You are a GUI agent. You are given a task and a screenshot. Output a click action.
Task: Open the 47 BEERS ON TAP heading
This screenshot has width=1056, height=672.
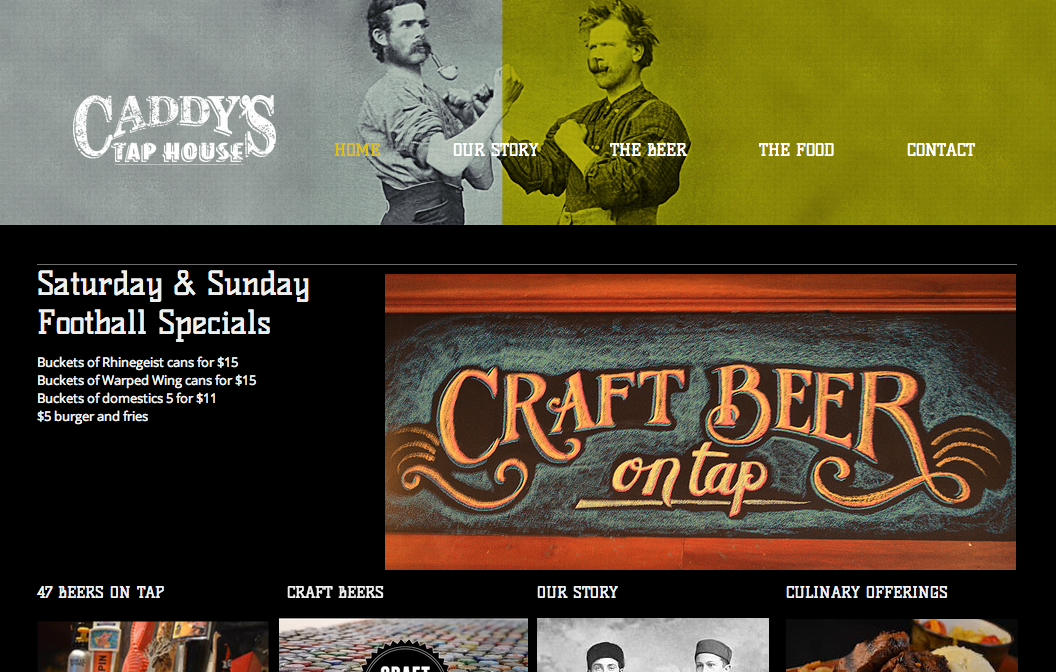click(100, 593)
